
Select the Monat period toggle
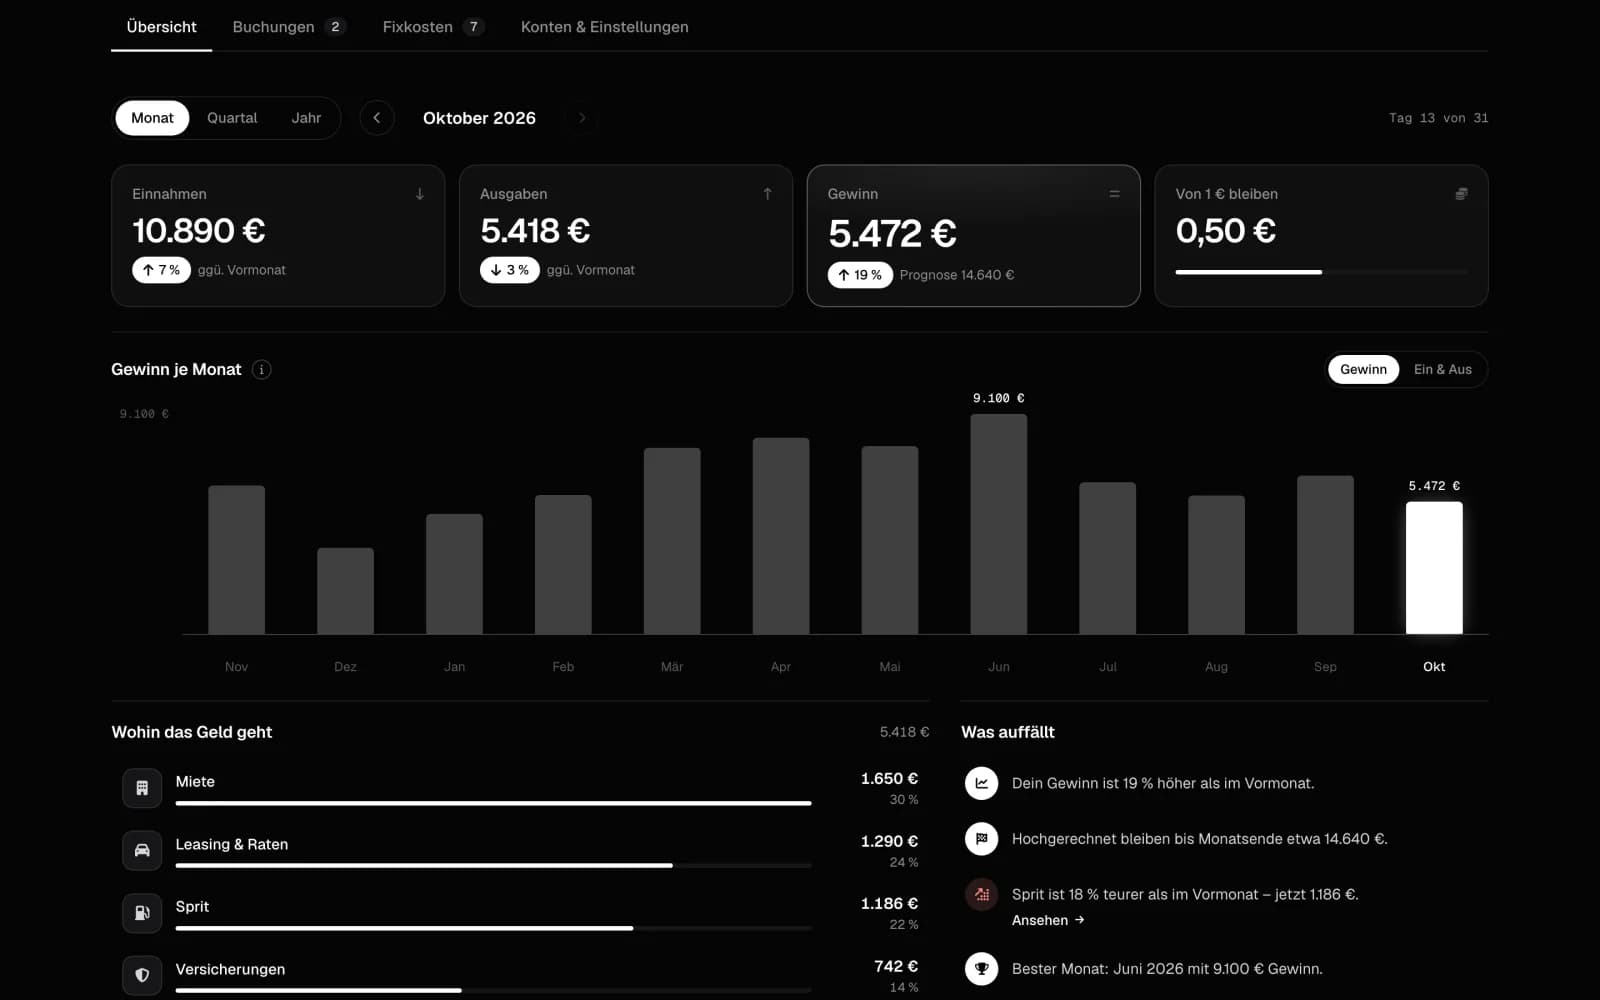pyautogui.click(x=152, y=118)
